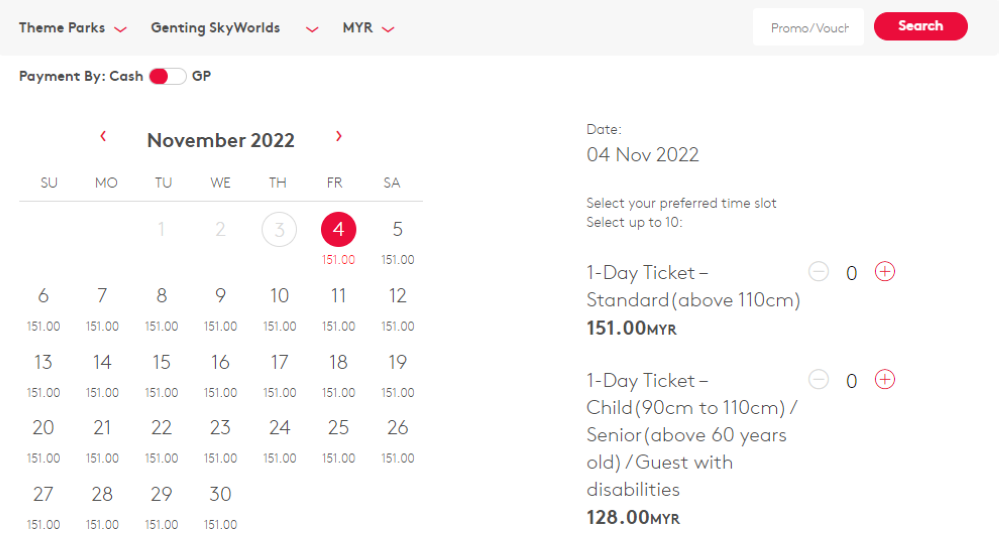Open the Theme Parks dropdown
Viewport: 1000px width, 554px height.
[x=73, y=28]
